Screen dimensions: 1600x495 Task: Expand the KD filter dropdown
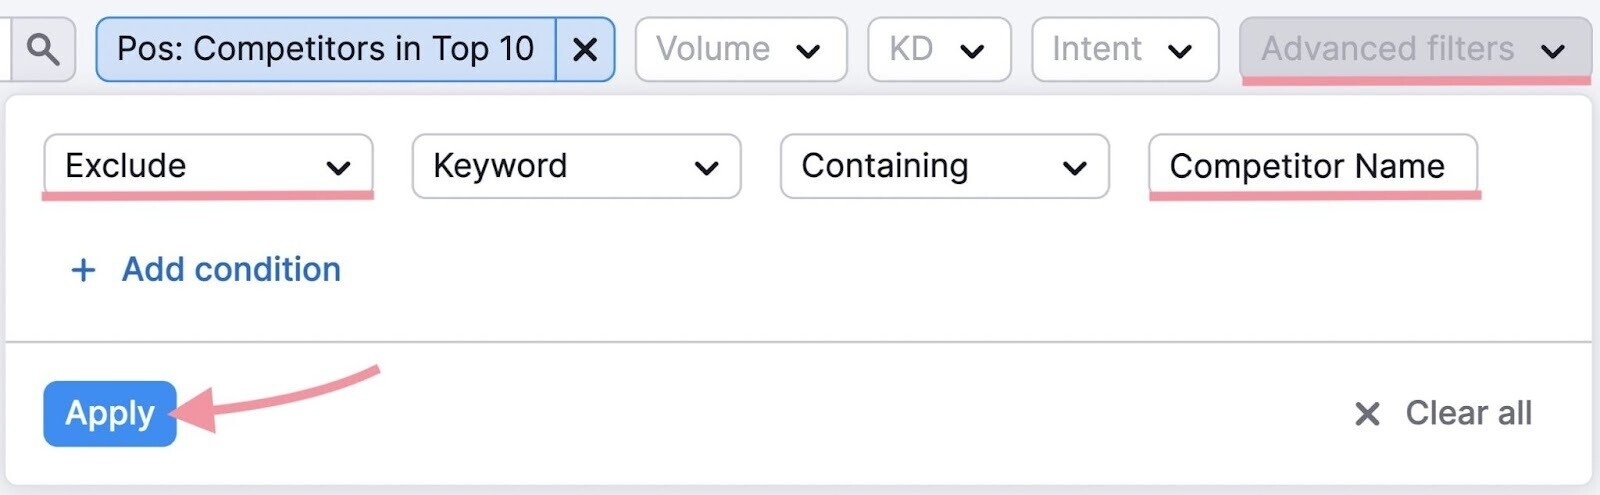[938, 49]
